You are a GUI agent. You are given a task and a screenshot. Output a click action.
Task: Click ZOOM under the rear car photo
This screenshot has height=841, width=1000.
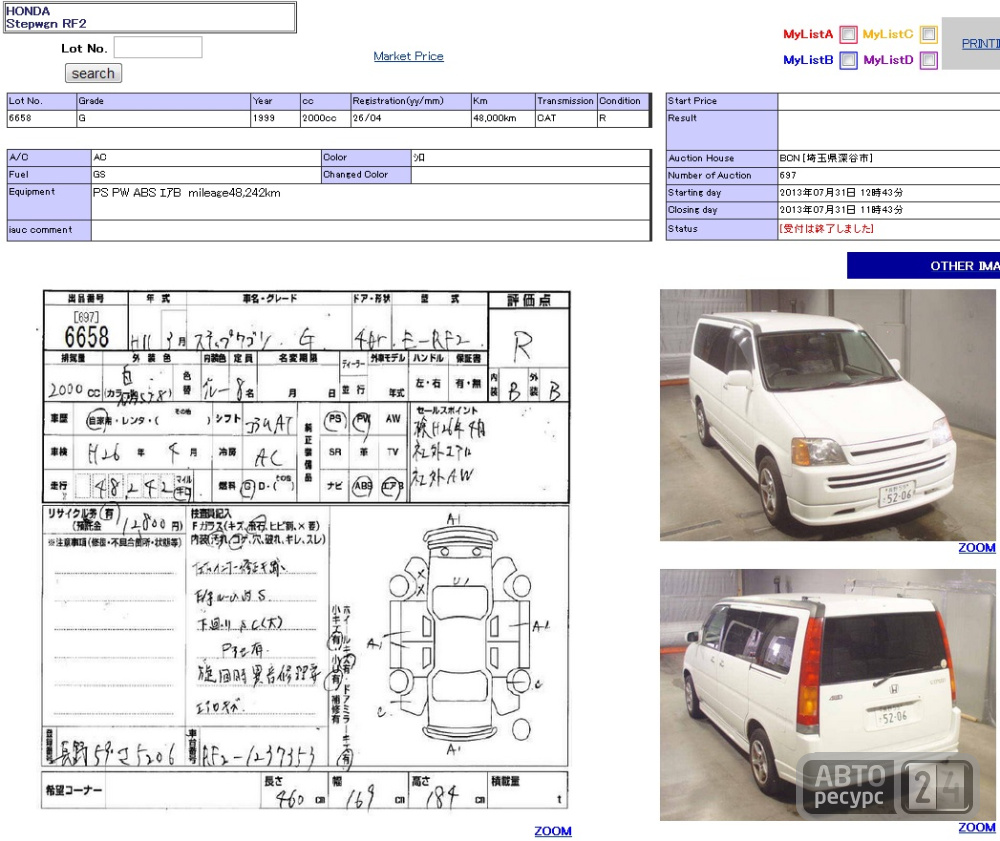(x=976, y=827)
